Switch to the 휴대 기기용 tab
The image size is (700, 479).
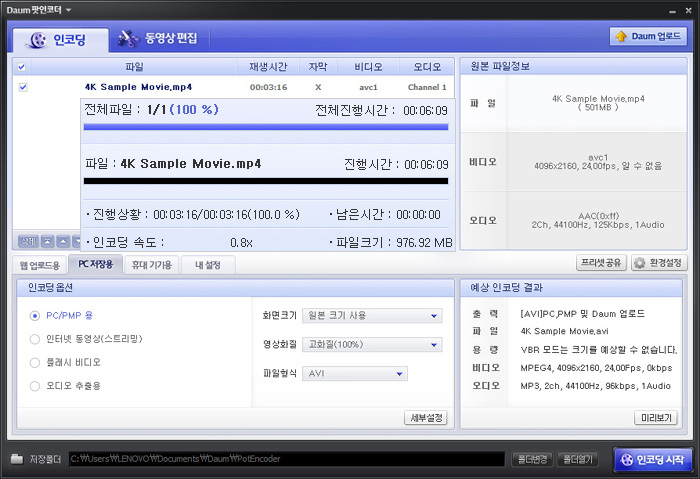(x=152, y=265)
